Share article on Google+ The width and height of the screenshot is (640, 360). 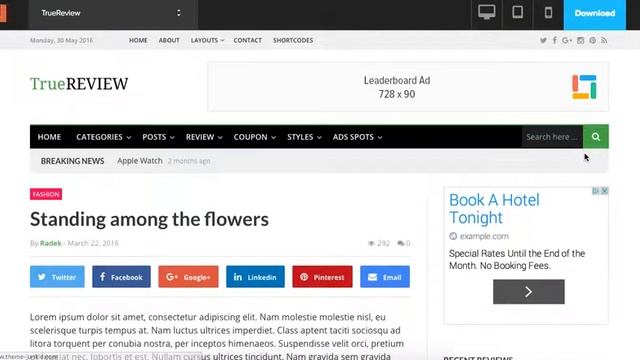(x=188, y=277)
